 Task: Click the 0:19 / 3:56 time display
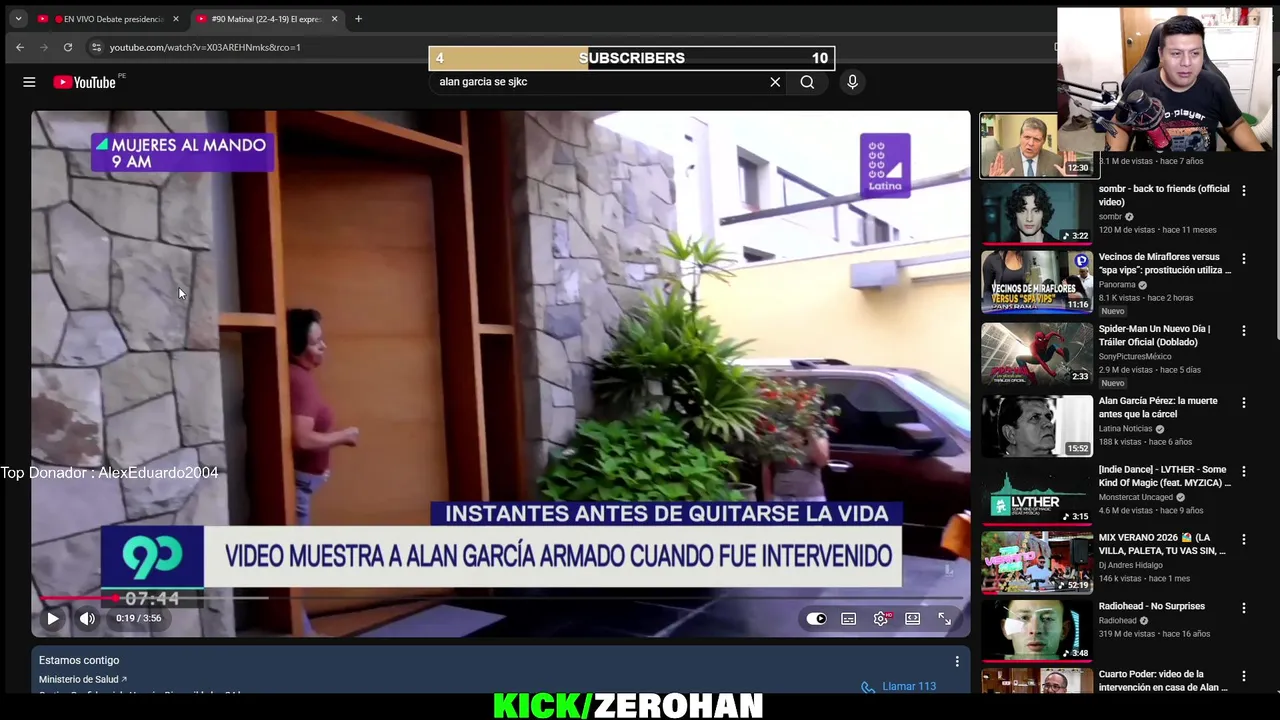[x=138, y=619]
